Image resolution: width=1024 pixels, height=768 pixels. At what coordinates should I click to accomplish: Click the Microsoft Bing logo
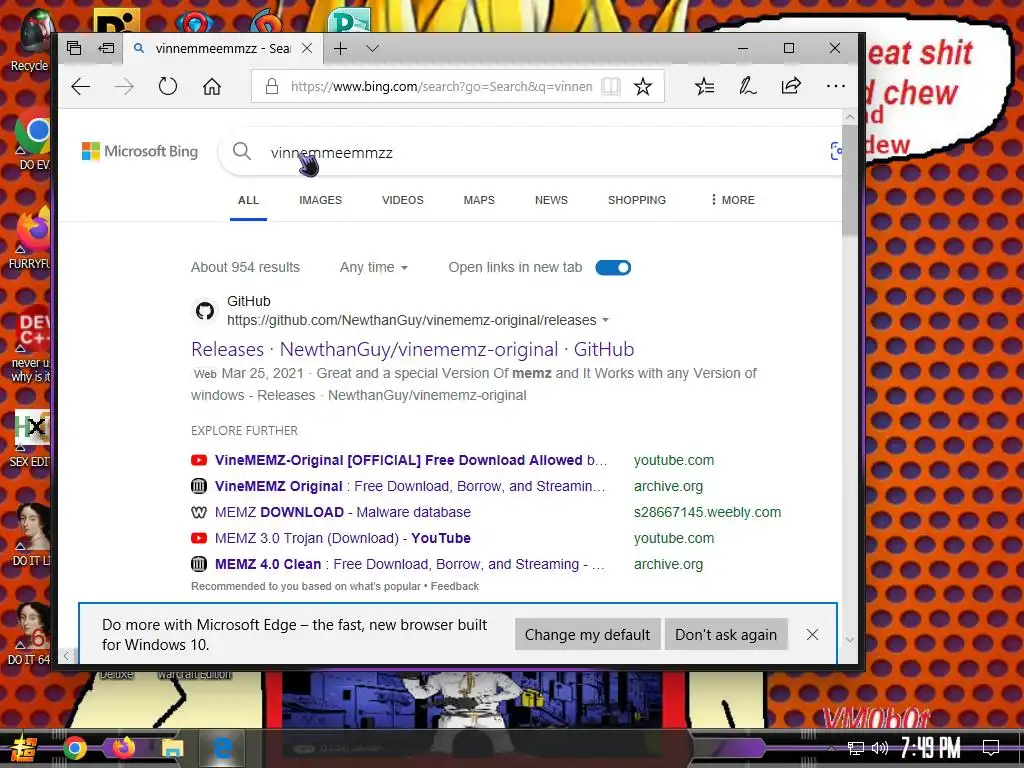point(140,152)
